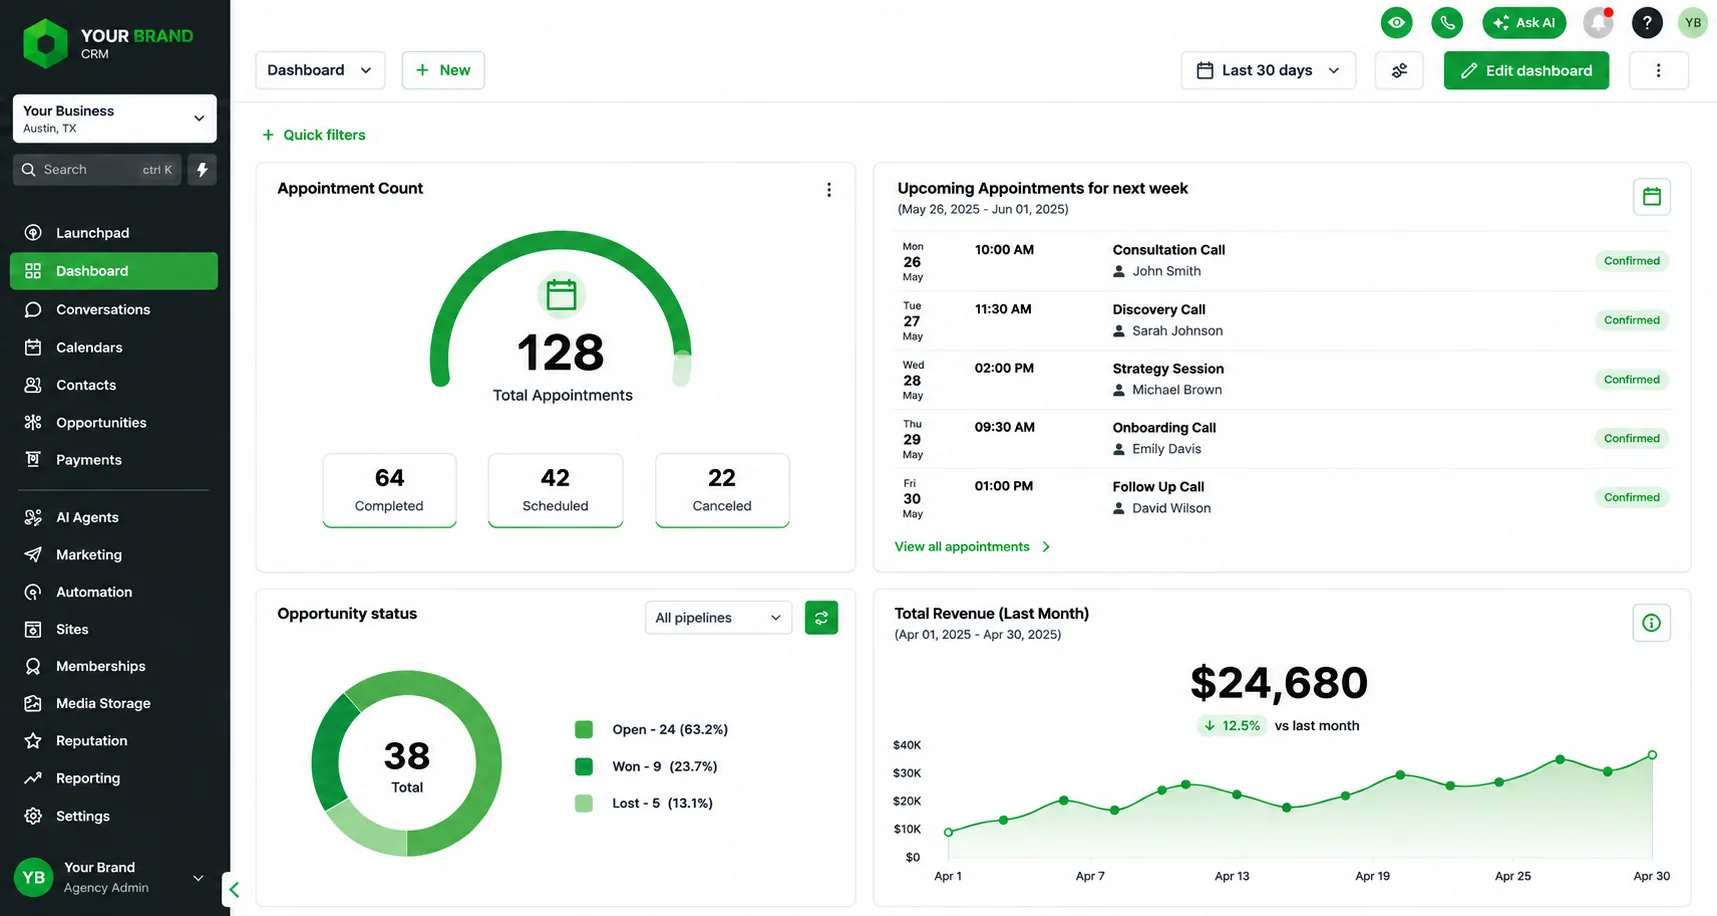Click the Settings gear icon

tap(33, 816)
